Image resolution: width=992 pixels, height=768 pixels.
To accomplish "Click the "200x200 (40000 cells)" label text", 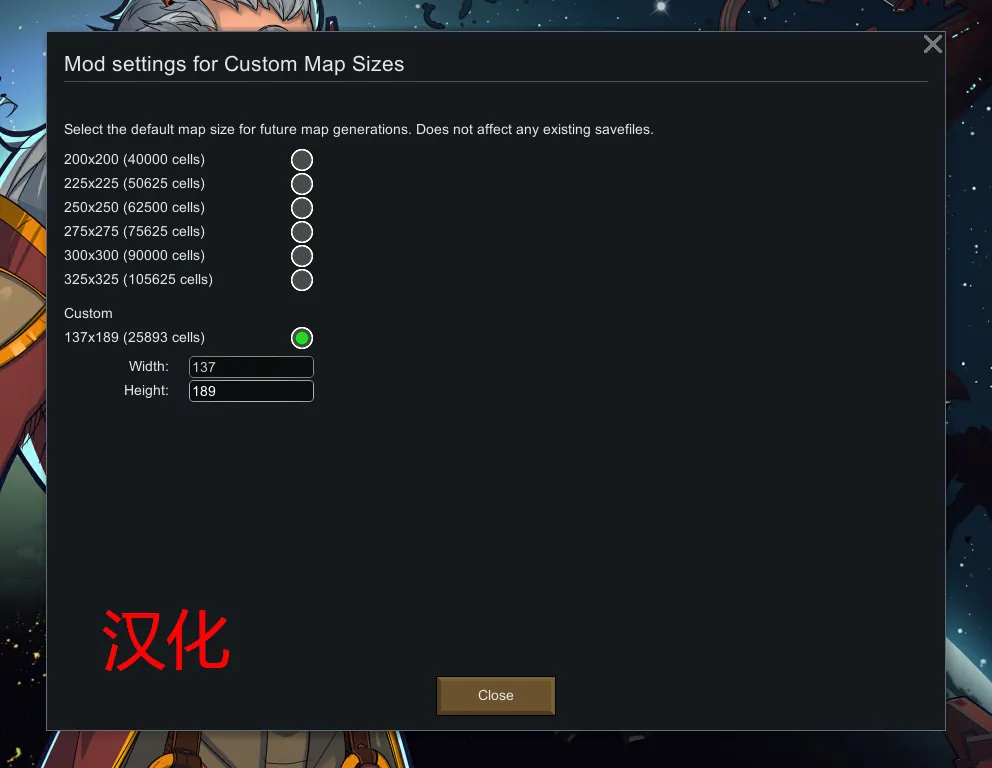I will (x=134, y=159).
